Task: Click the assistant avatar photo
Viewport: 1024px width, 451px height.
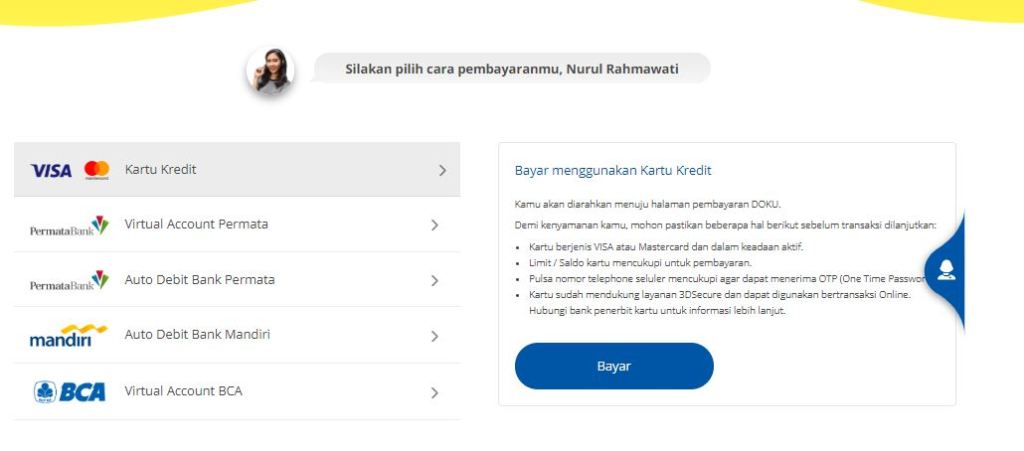Action: pos(271,70)
